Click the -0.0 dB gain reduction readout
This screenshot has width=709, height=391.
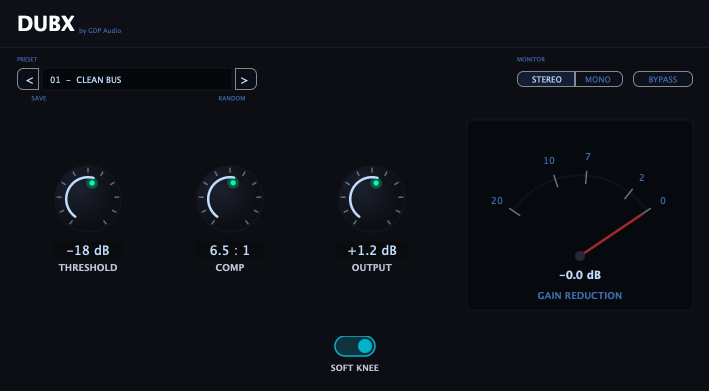click(x=580, y=275)
